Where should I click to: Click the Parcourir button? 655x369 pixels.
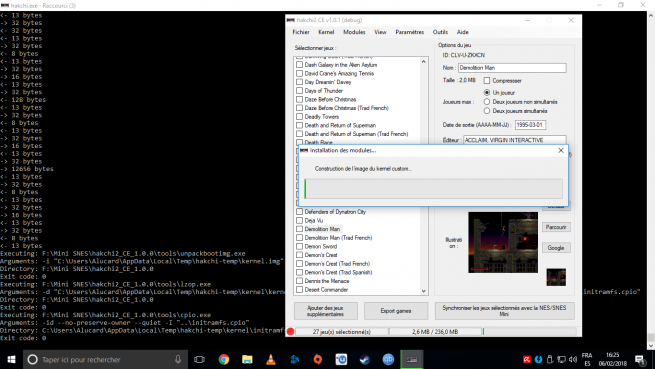[x=556, y=227]
